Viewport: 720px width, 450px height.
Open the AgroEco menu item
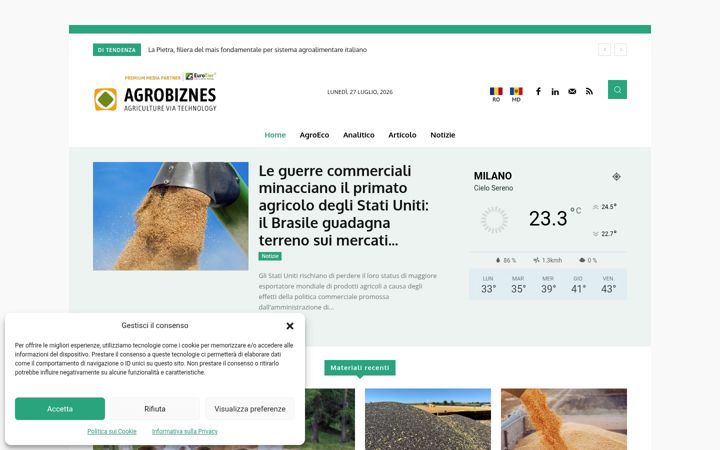(315, 135)
